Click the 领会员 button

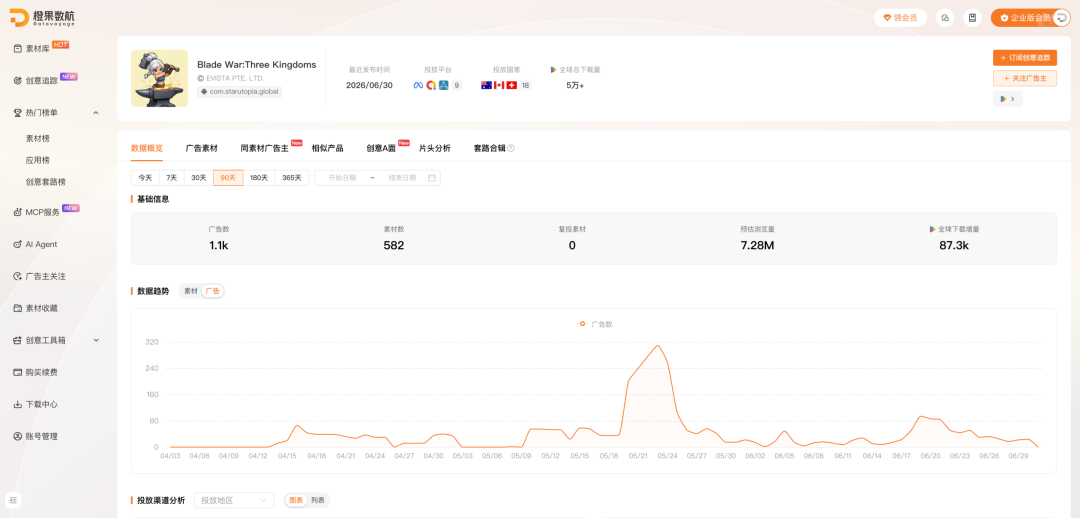point(900,18)
